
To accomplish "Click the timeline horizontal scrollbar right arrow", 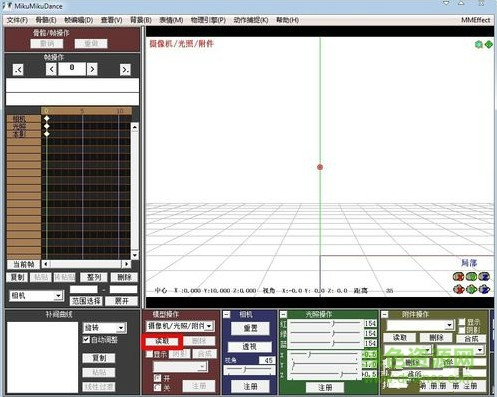I will click(126, 264).
